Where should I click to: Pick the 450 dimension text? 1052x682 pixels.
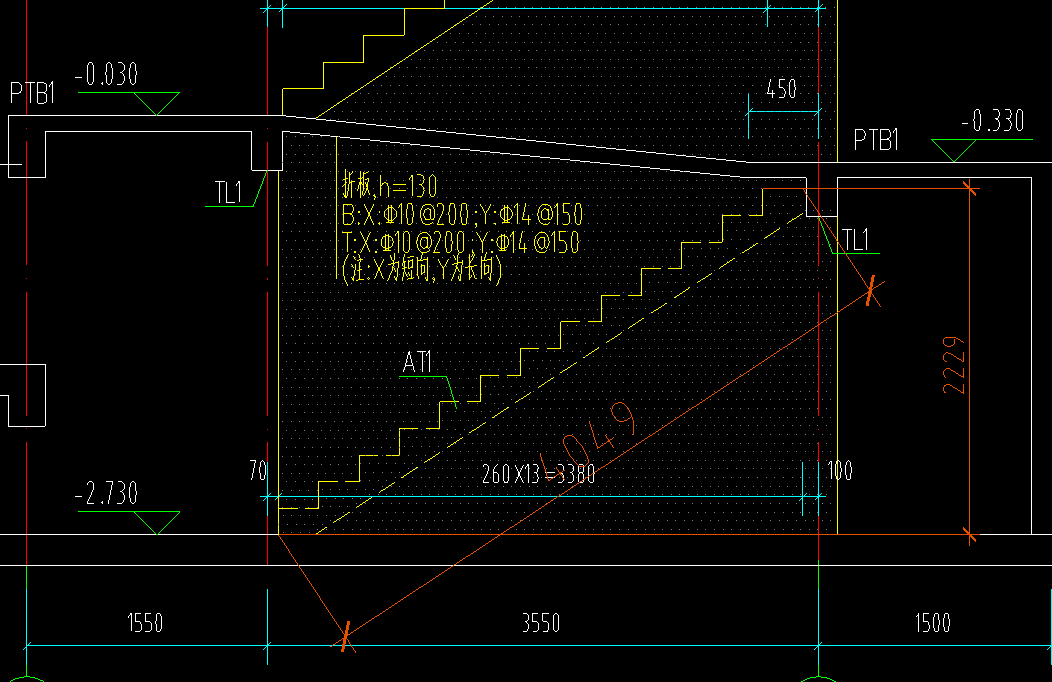pos(782,89)
